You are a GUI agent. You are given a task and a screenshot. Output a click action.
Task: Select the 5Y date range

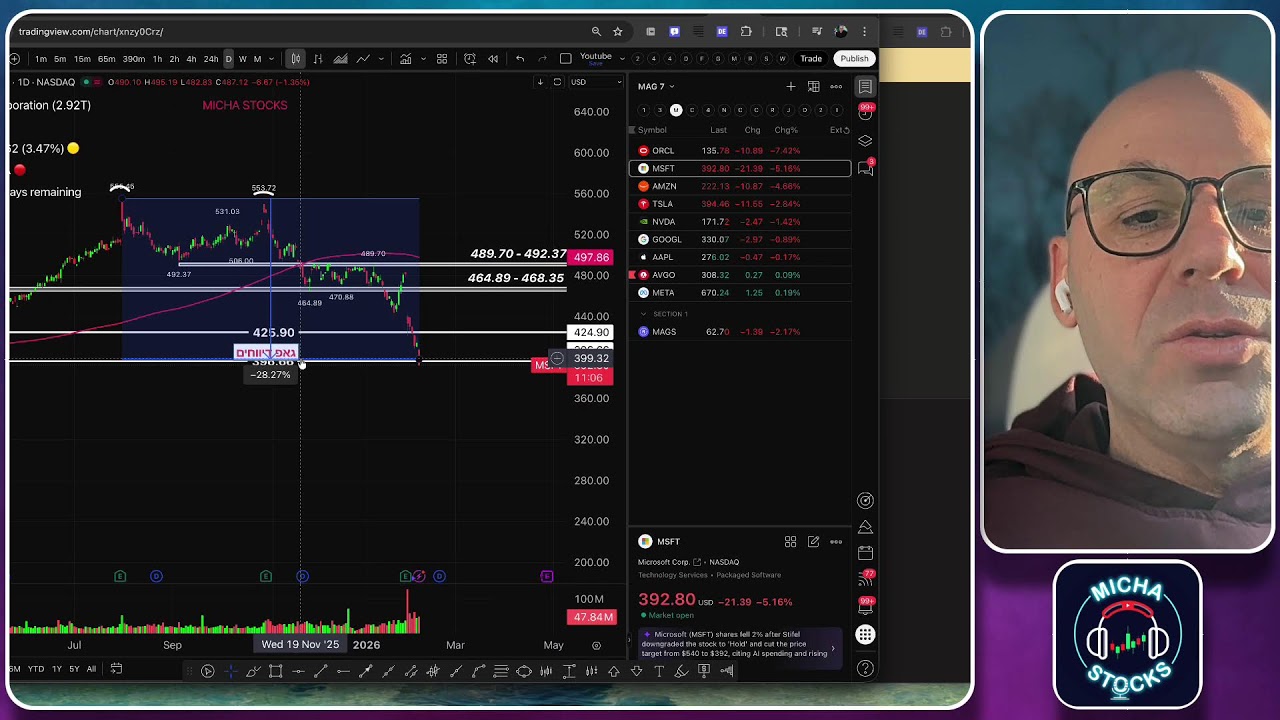(x=74, y=669)
